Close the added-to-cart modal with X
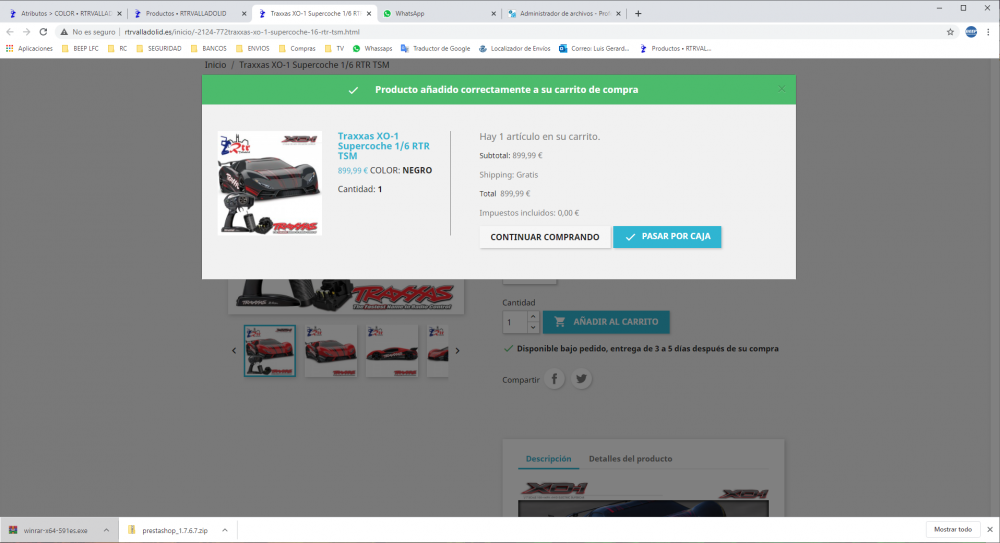The width and height of the screenshot is (1000, 543). (781, 89)
